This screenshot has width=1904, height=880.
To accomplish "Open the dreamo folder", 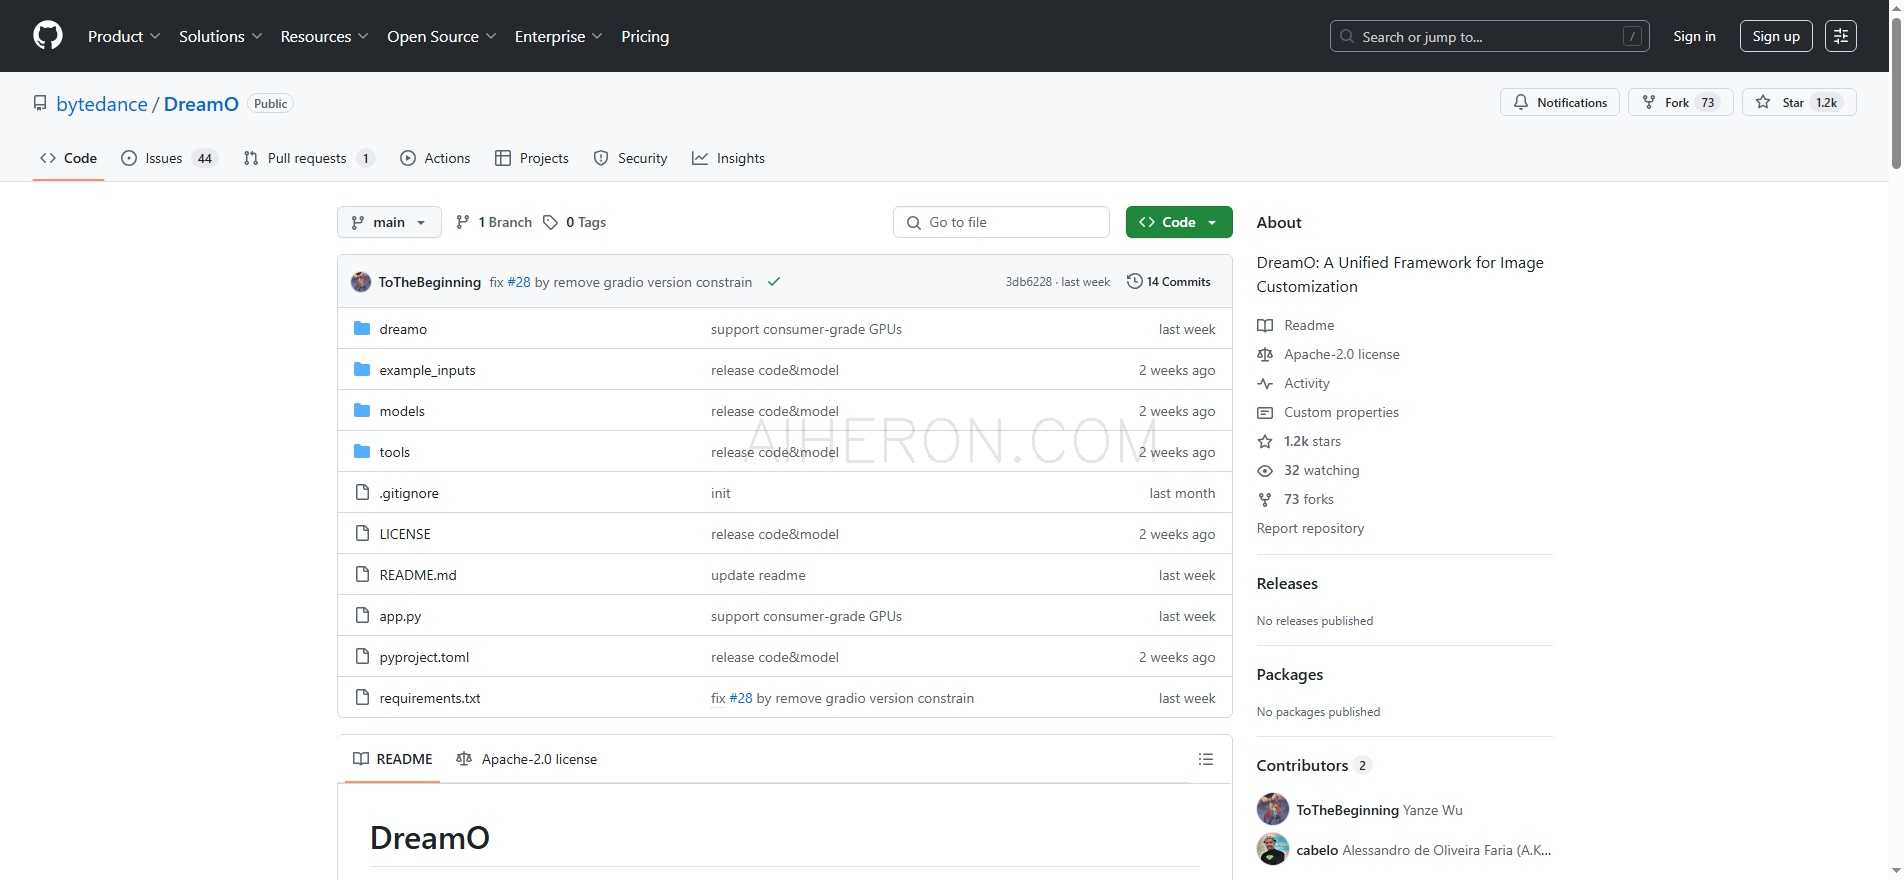I will 403,329.
